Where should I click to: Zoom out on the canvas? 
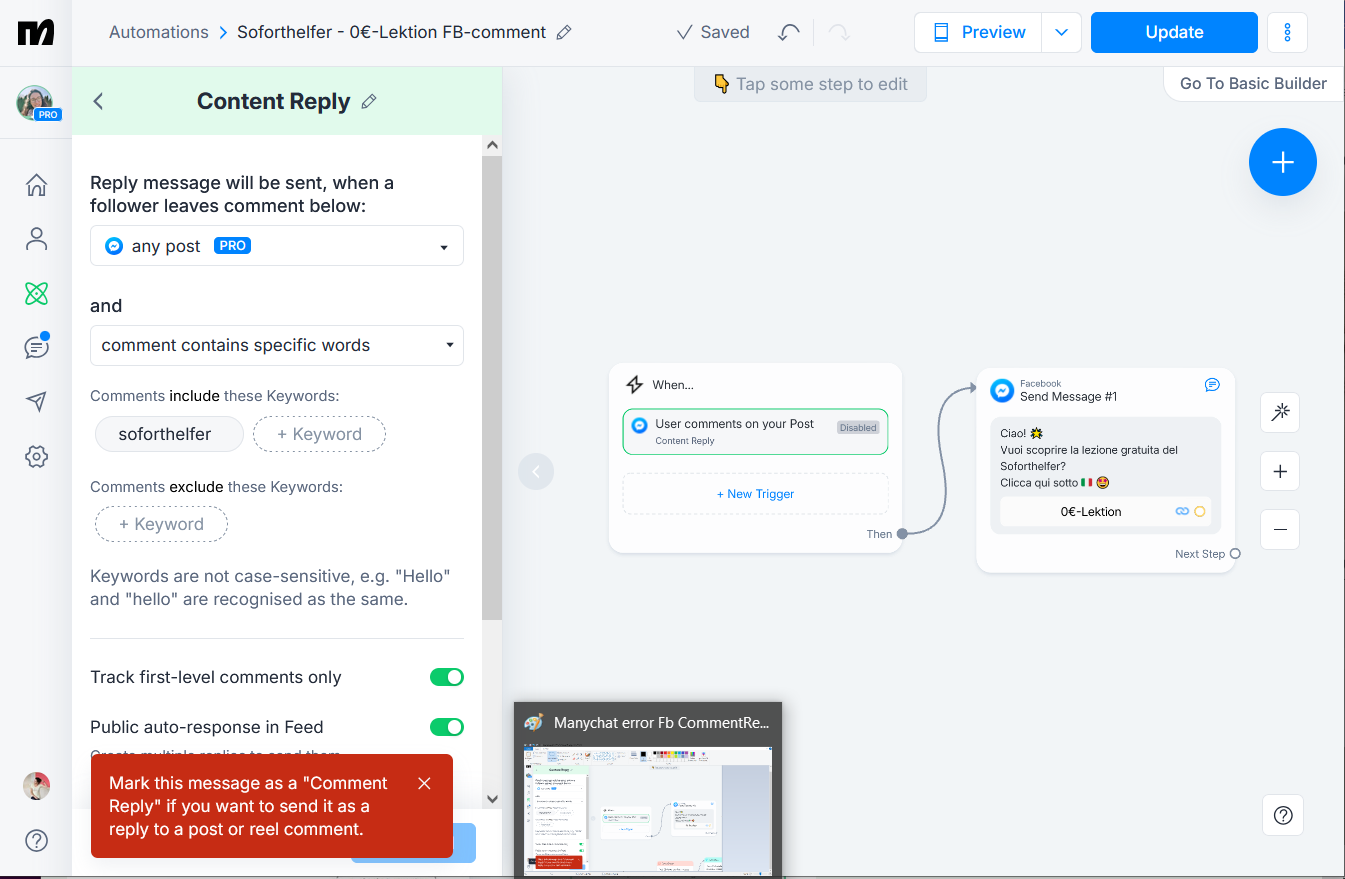point(1280,529)
